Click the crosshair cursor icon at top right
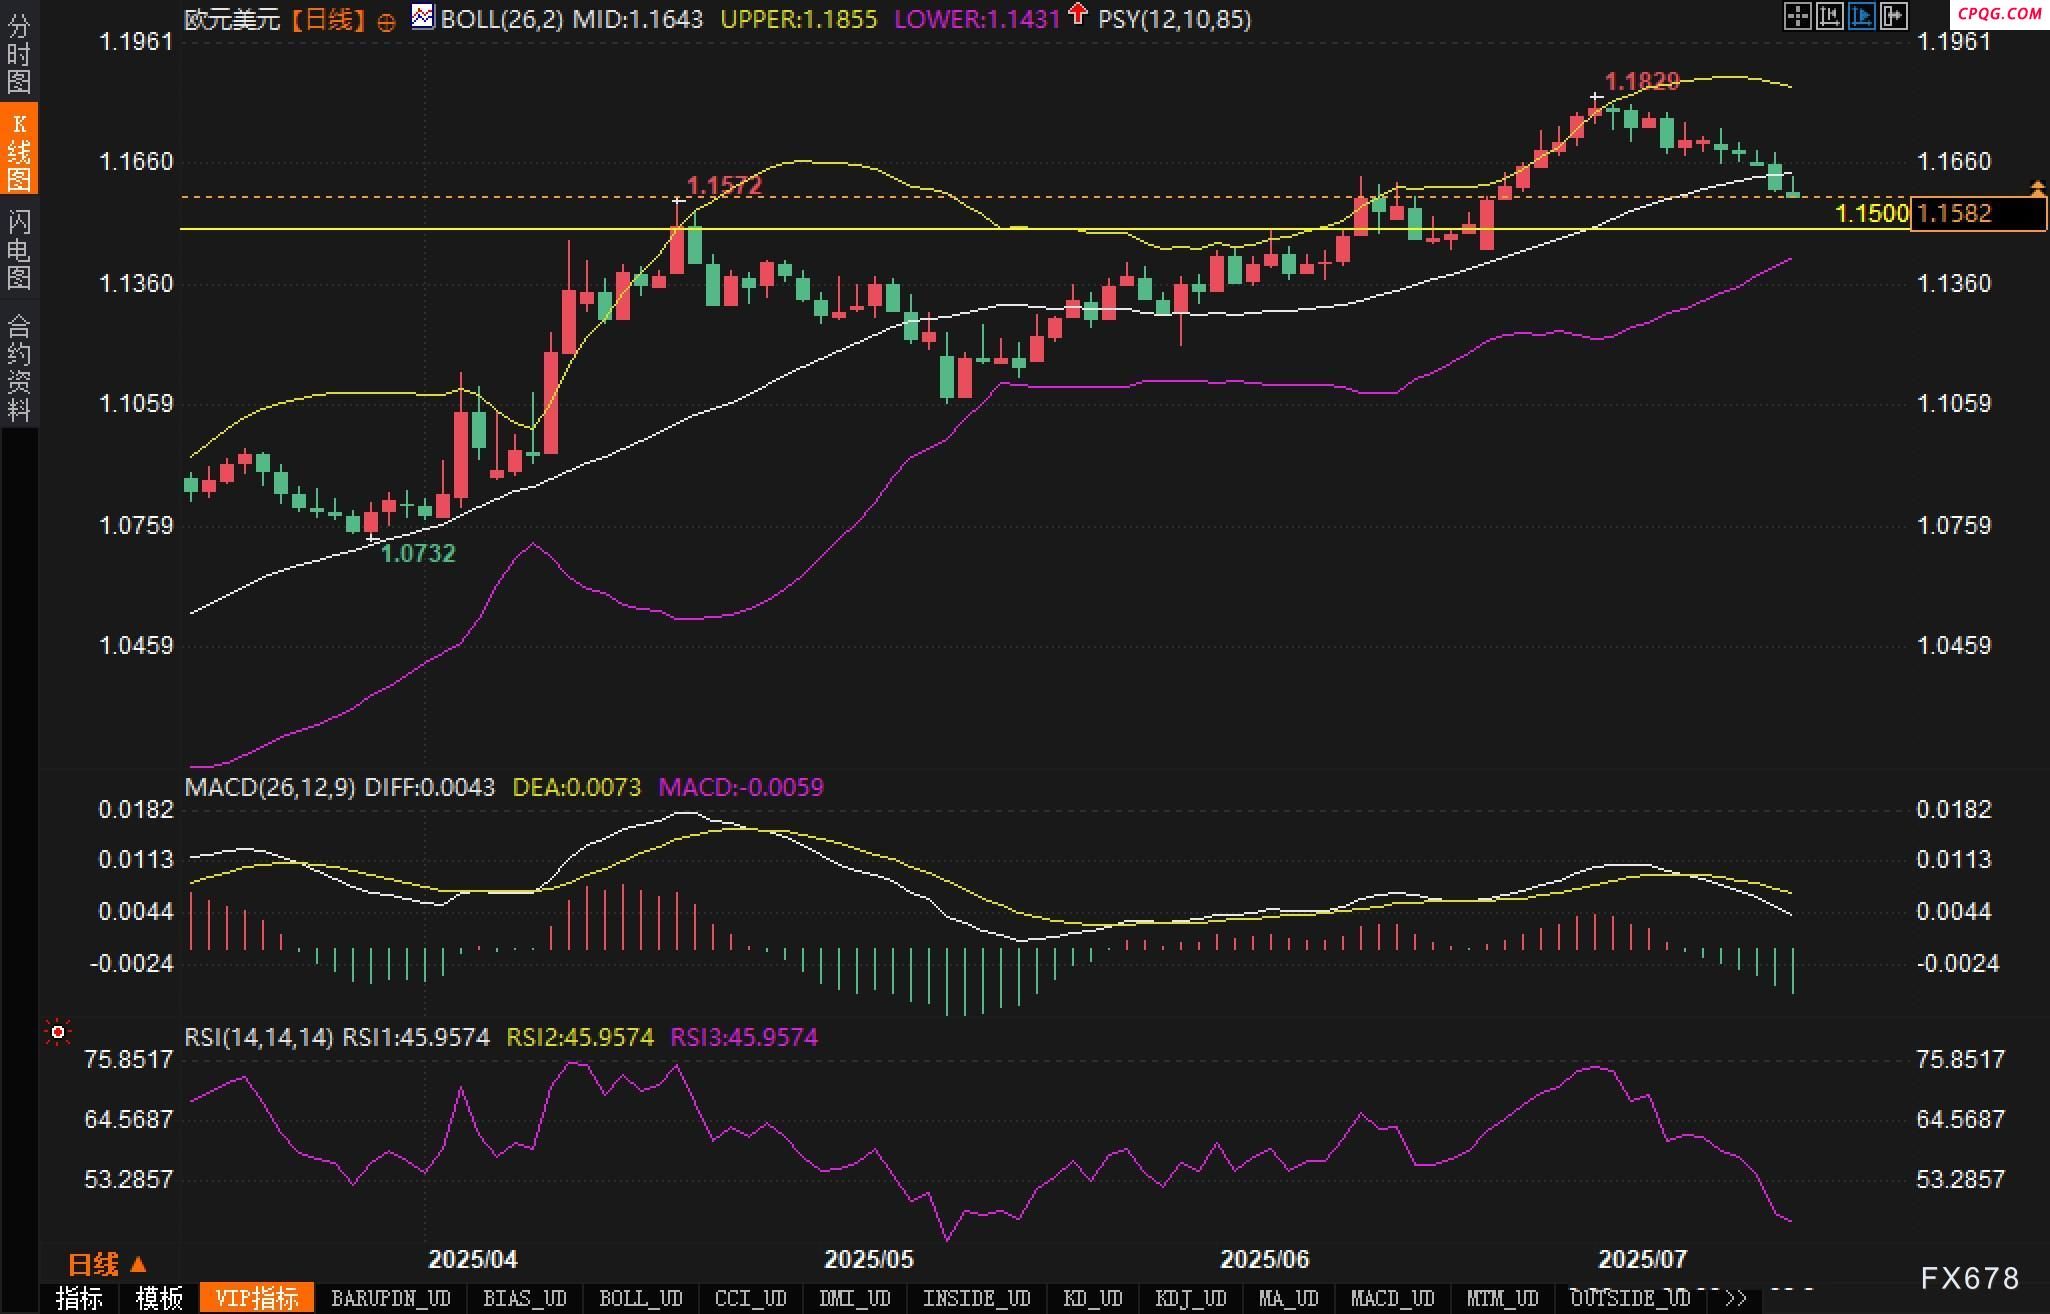The height and width of the screenshot is (1314, 2050). pos(1797,16)
